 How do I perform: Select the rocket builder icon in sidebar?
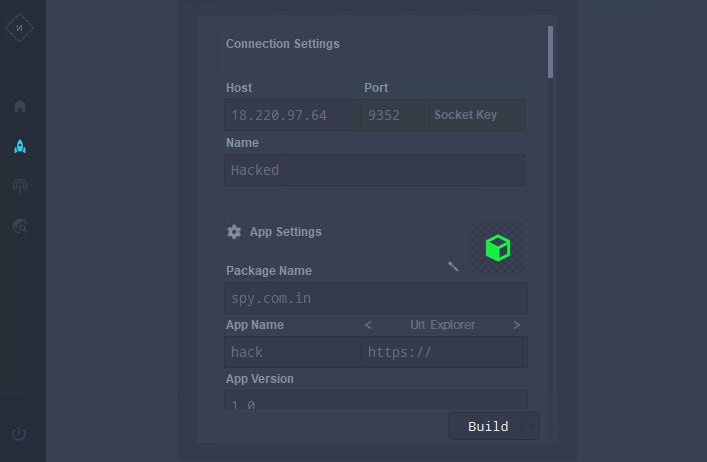pos(20,146)
